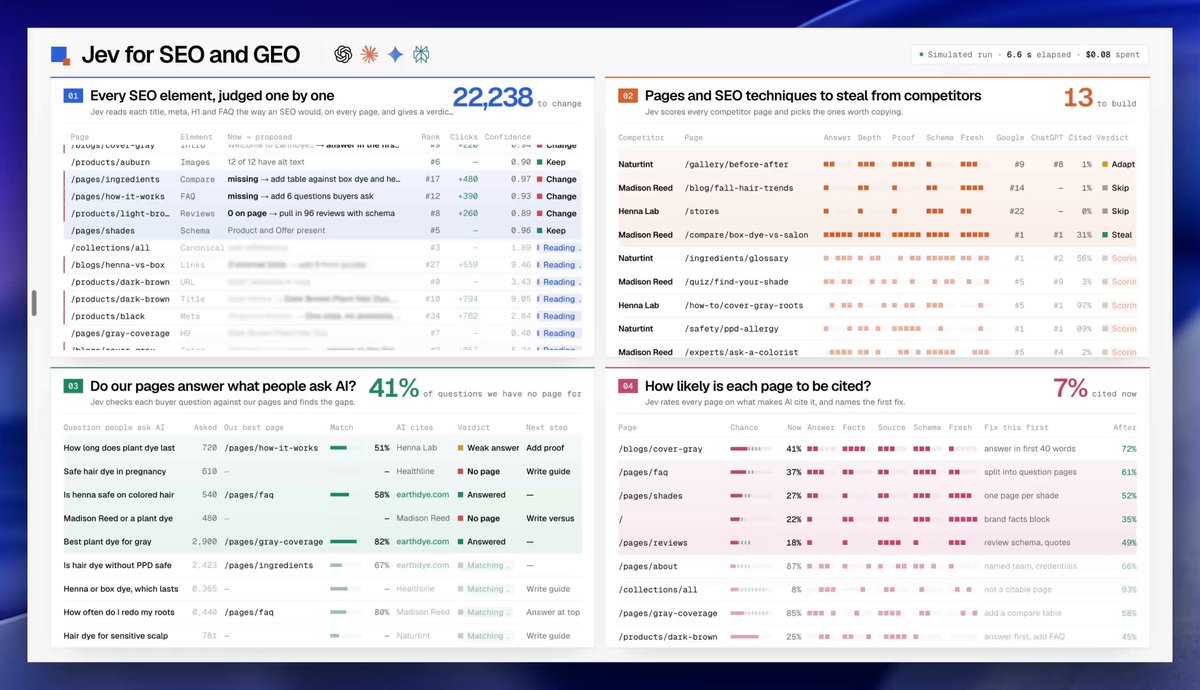This screenshot has width=1200, height=690.
Task: Click the 13 to build counter
Action: (1099, 98)
